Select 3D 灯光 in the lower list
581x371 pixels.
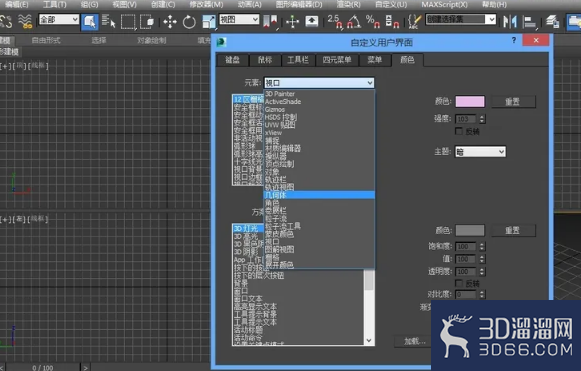[248, 228]
